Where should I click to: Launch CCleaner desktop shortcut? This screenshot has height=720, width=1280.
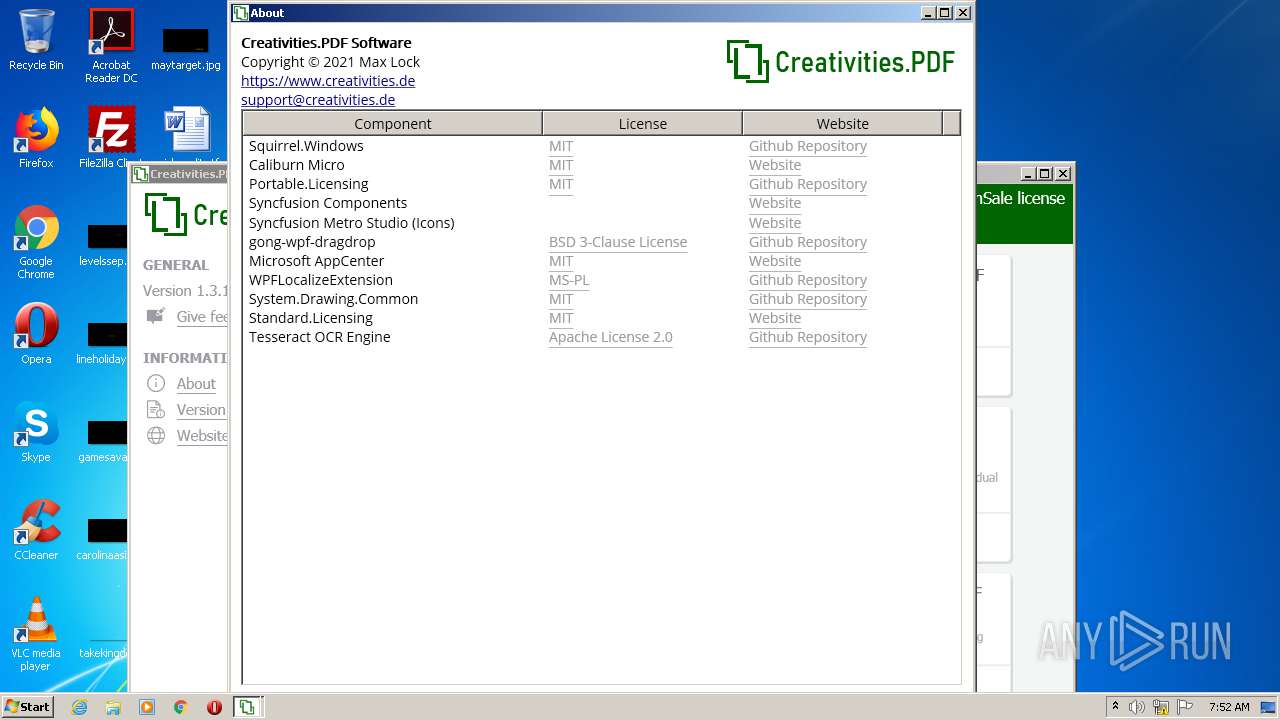click(x=36, y=530)
